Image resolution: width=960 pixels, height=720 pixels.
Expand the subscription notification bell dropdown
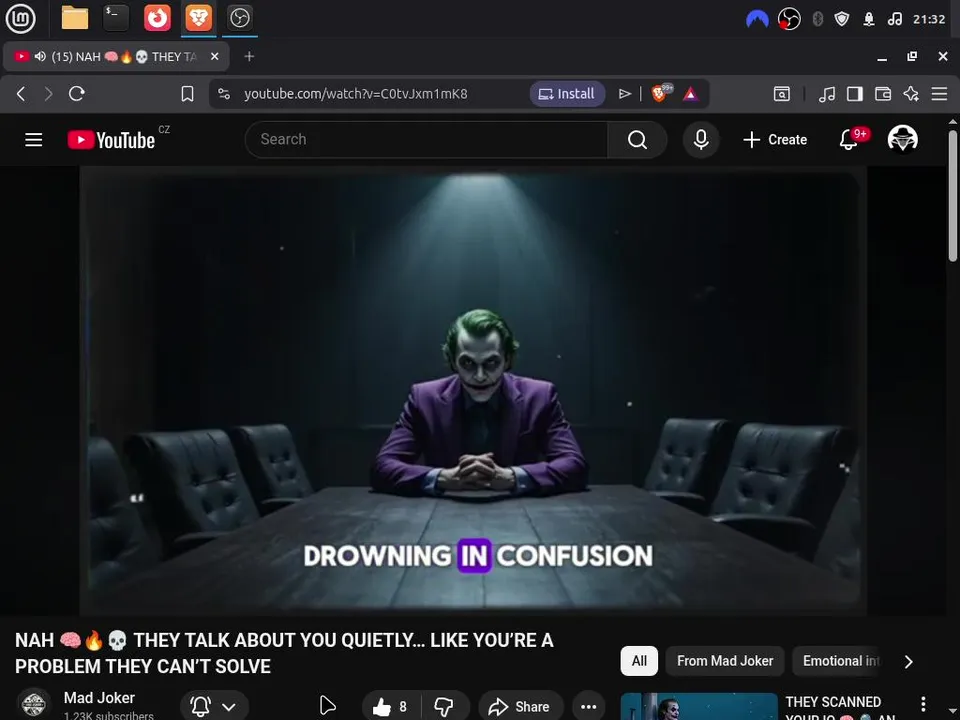(x=214, y=707)
